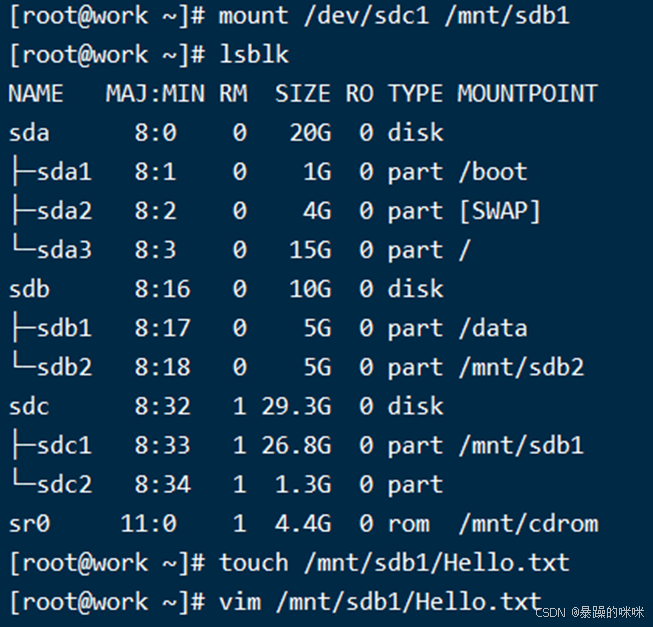Click the /data mountpoint text
The width and height of the screenshot is (653, 627).
point(492,328)
